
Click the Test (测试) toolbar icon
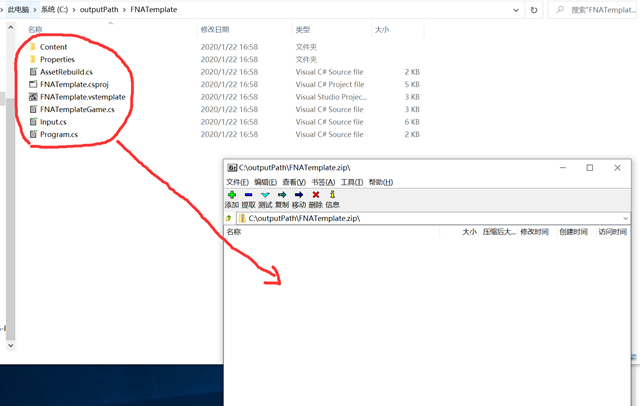coord(265,195)
